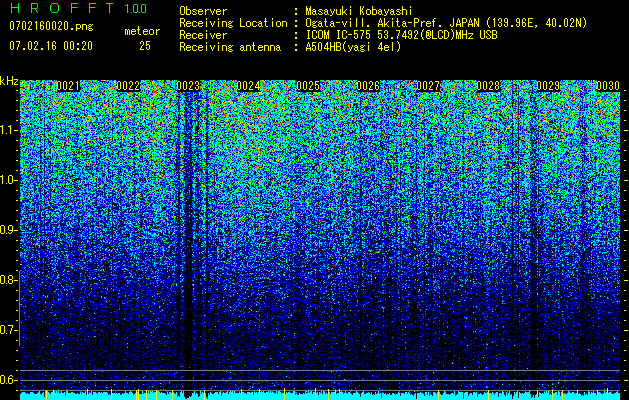This screenshot has width=629, height=400.
Task: Select observer name Masayuki Kobayashi
Action: (359, 11)
